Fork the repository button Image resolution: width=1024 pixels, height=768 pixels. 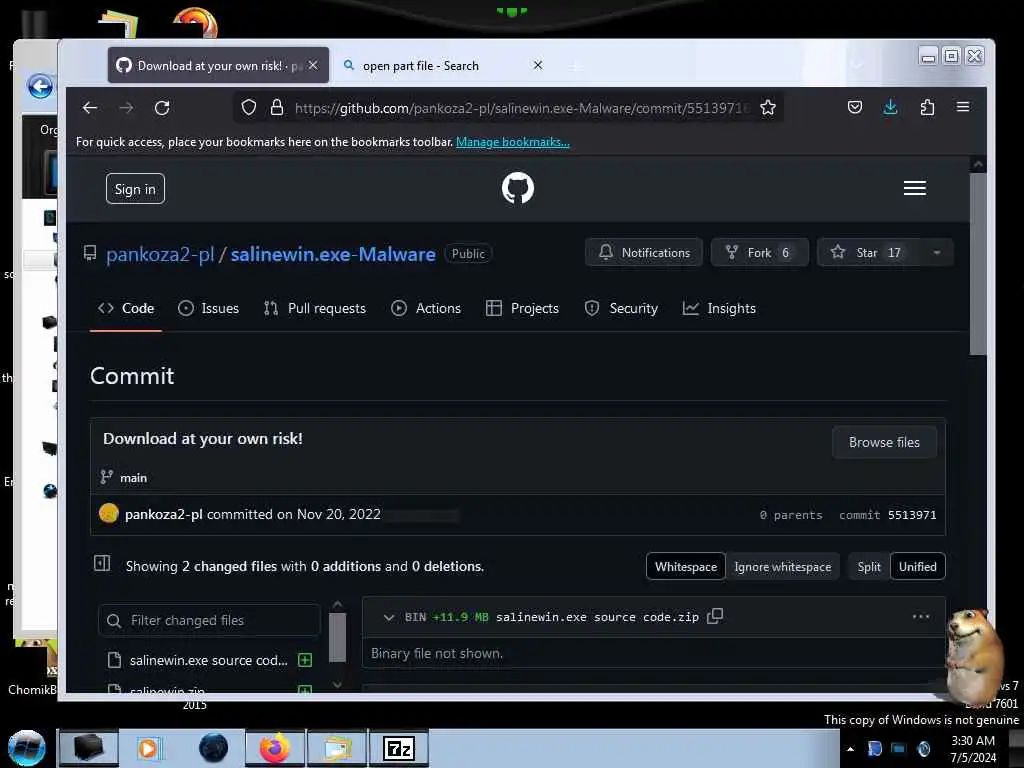click(760, 253)
